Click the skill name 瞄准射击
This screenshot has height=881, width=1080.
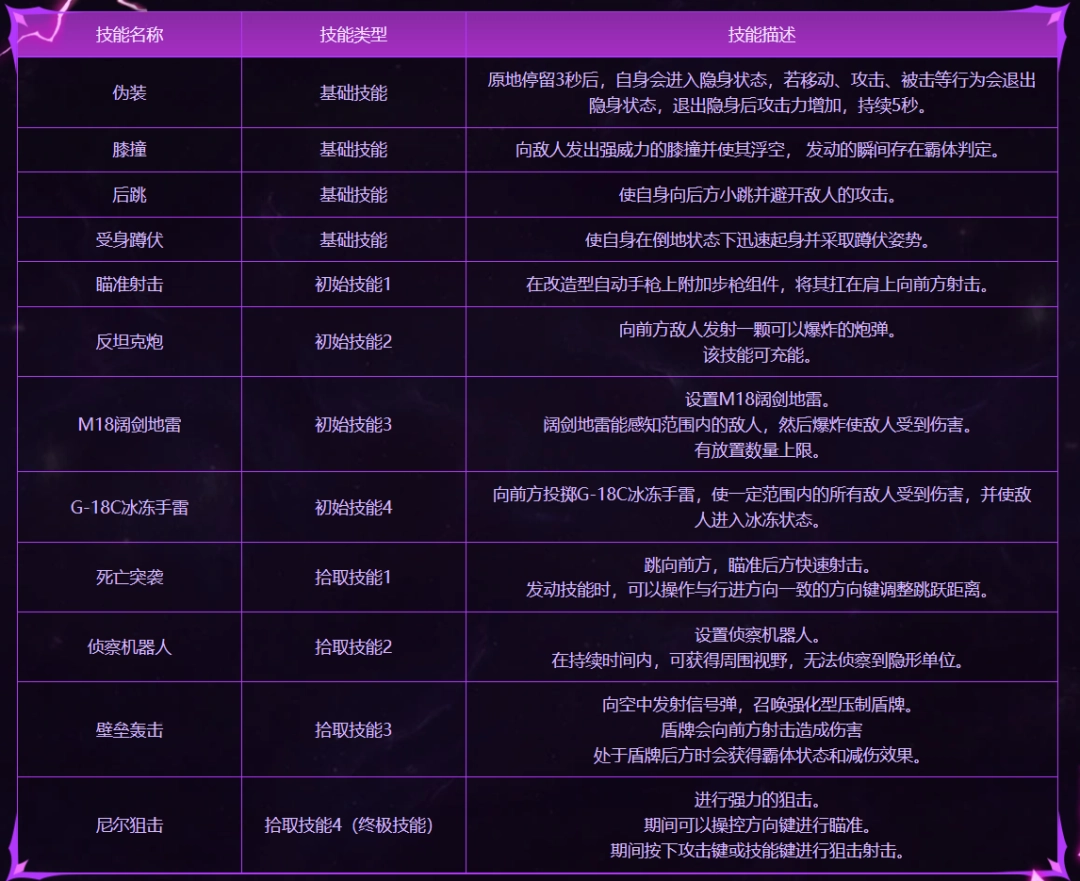point(129,284)
